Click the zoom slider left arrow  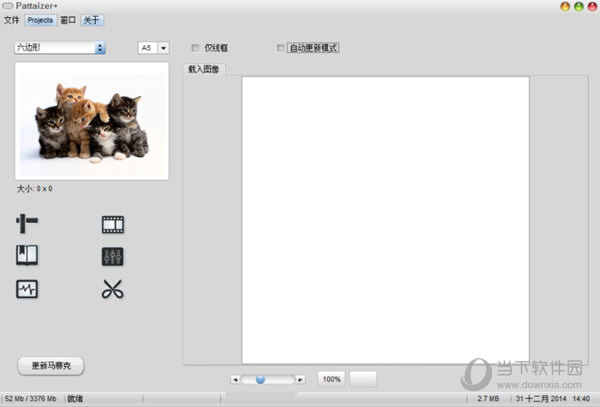(235, 379)
